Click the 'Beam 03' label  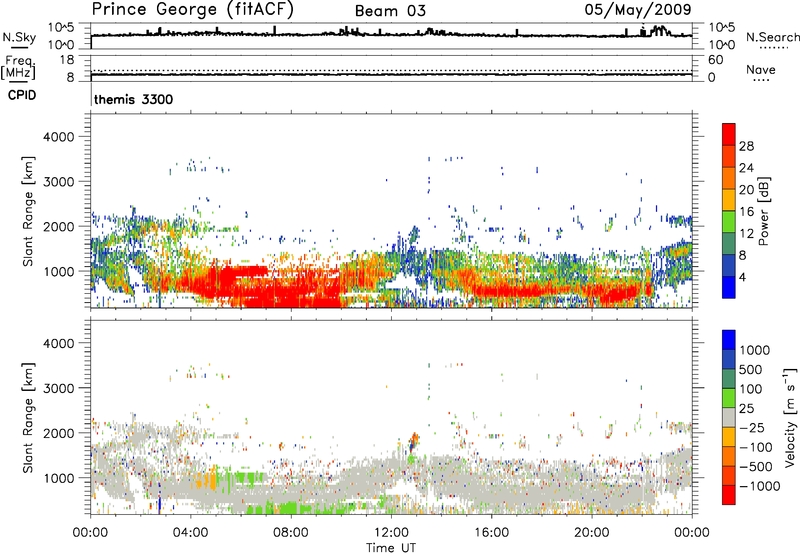point(390,11)
